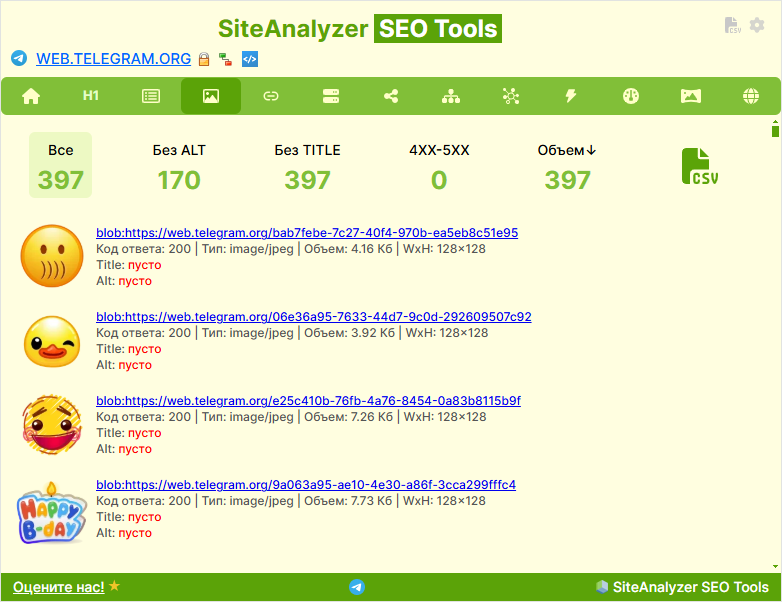
Task: Open the content list tab icon
Action: 151,96
